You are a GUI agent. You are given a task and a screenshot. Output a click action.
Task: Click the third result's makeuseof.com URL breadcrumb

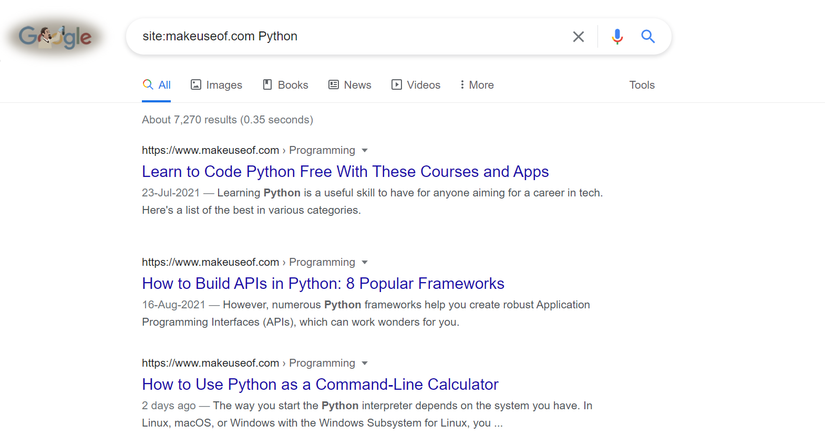210,364
